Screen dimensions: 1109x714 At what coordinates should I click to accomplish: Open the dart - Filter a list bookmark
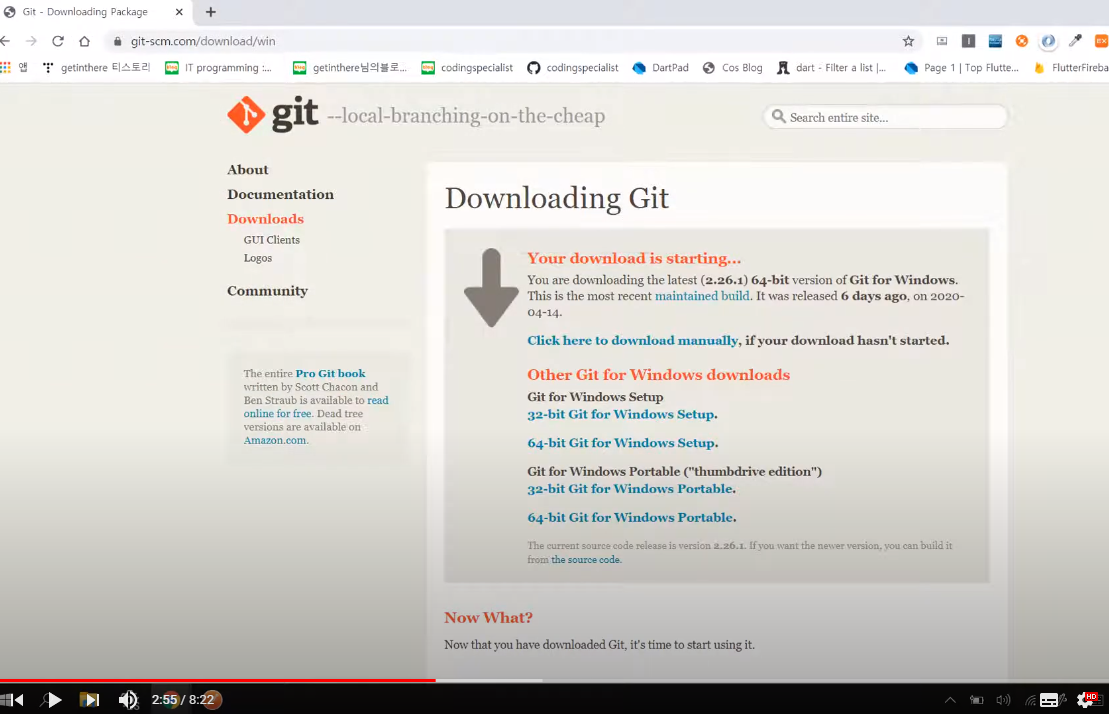[831, 67]
